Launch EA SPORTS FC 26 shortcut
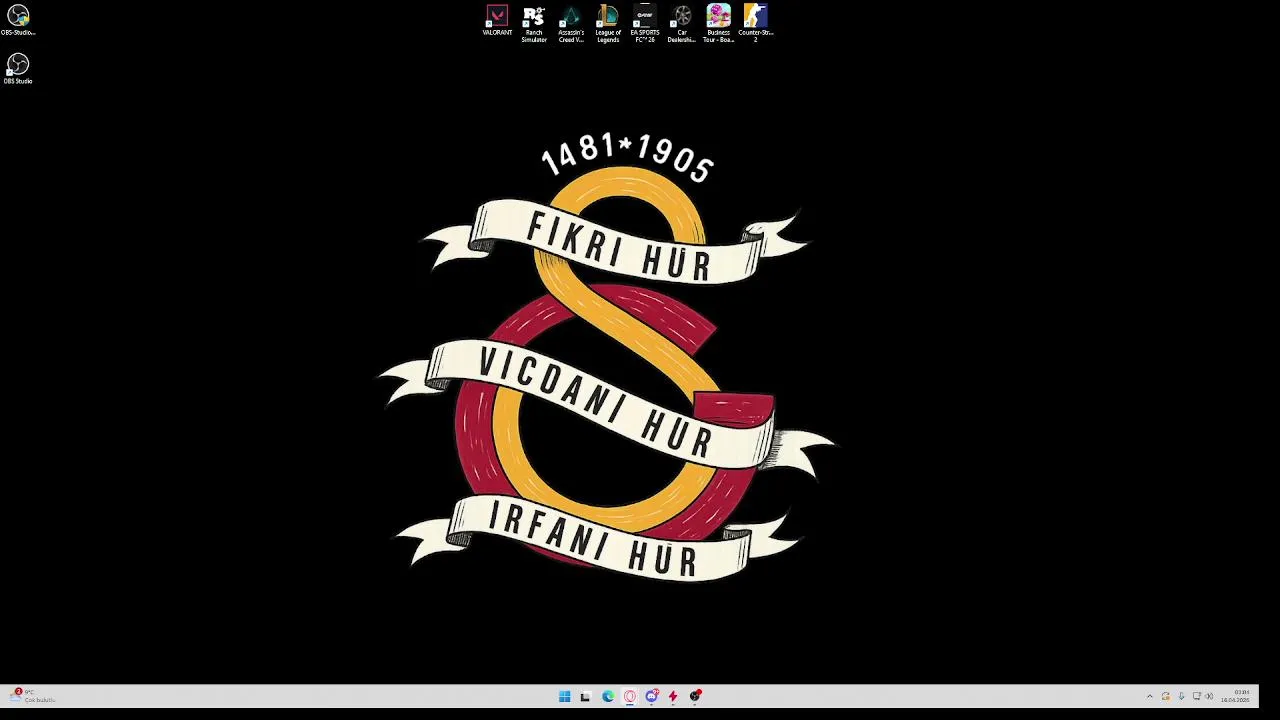Viewport: 1280px width, 720px height. 645,24
